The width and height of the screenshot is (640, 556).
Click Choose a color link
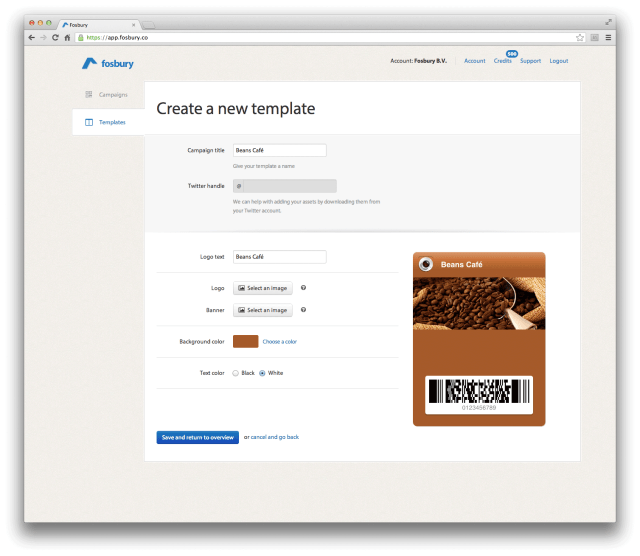tap(280, 342)
